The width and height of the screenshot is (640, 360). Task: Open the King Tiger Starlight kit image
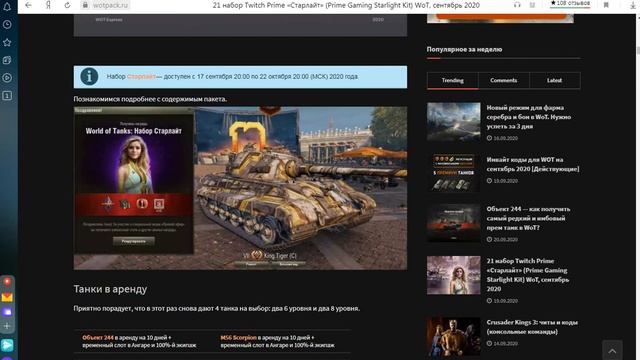click(240, 188)
